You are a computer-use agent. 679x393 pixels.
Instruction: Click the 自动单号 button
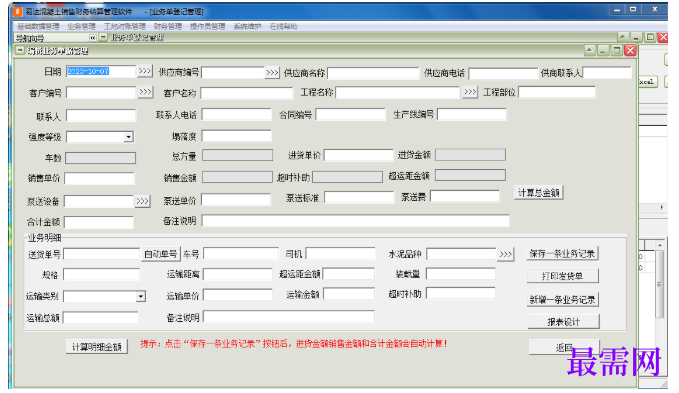point(160,254)
